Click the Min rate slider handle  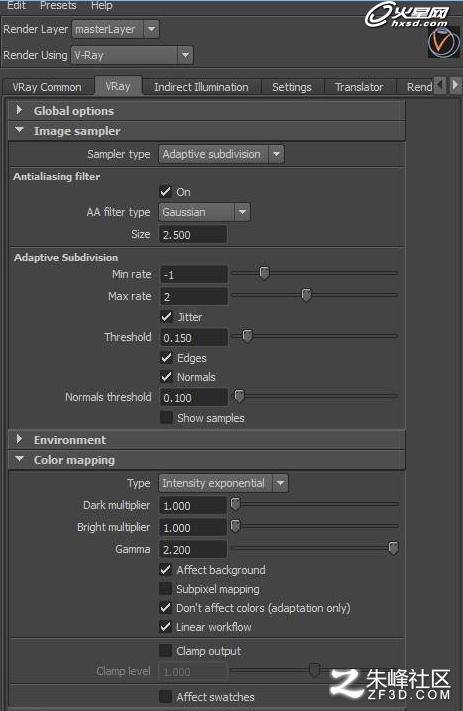tap(264, 273)
